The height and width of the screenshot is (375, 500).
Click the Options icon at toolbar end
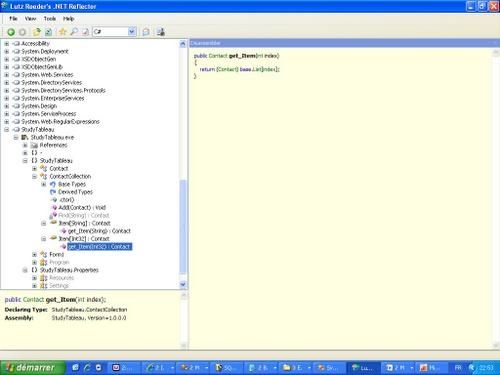coord(161,32)
